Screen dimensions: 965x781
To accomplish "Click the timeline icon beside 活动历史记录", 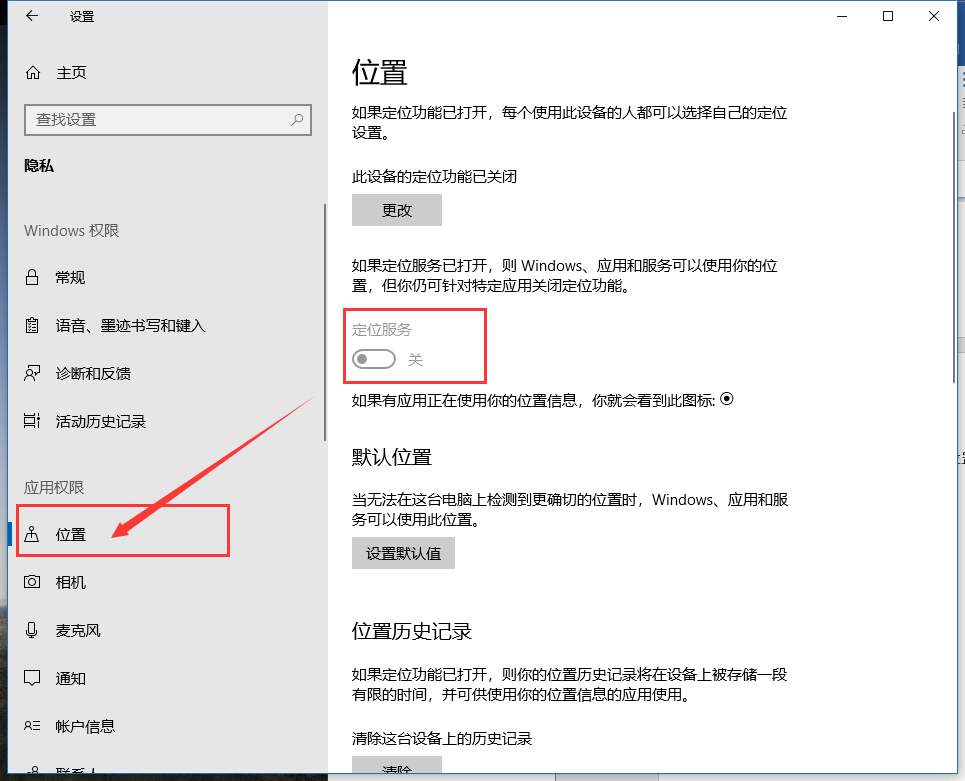I will coord(32,421).
